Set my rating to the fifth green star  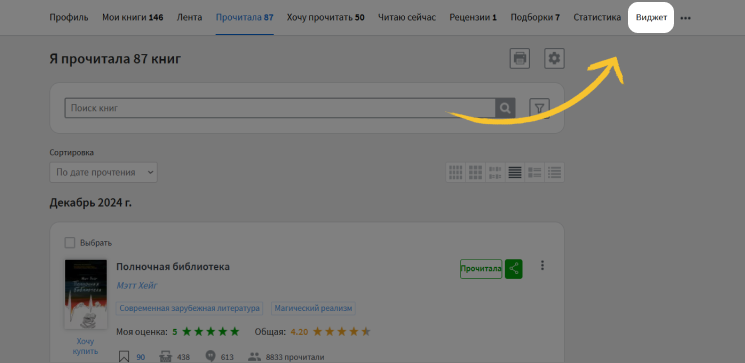pos(235,332)
